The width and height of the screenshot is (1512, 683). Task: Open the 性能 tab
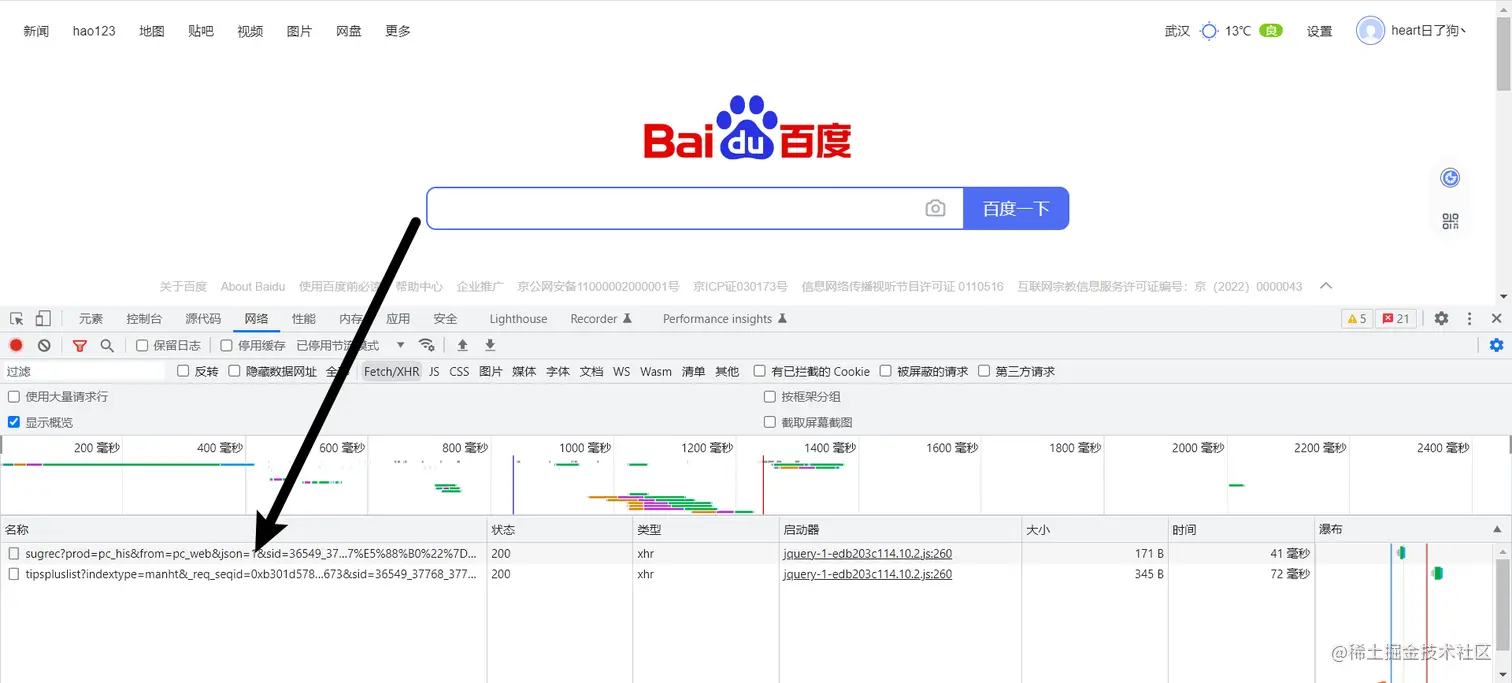[304, 319]
